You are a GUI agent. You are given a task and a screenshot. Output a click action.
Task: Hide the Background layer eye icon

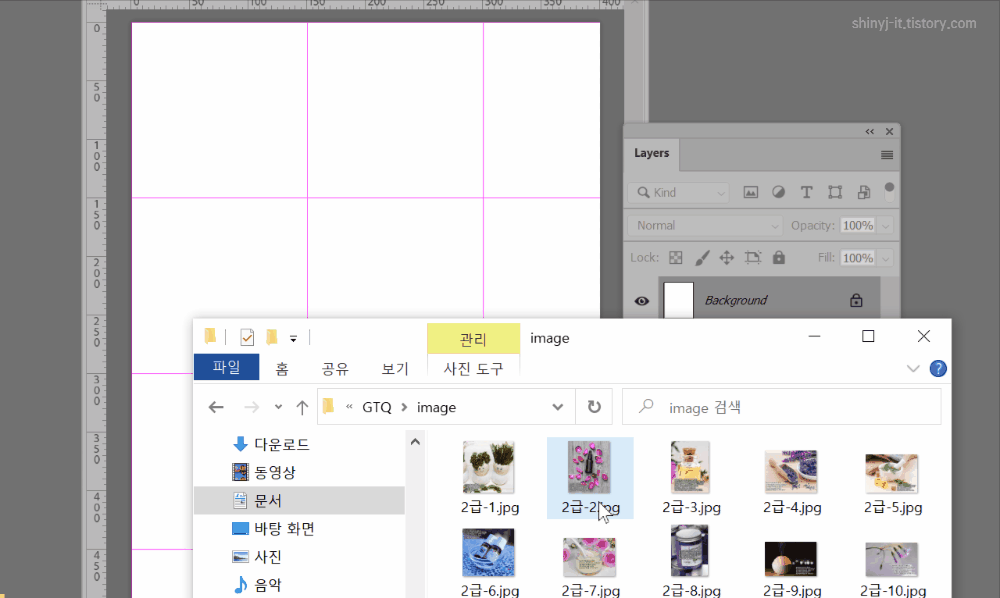(x=642, y=301)
